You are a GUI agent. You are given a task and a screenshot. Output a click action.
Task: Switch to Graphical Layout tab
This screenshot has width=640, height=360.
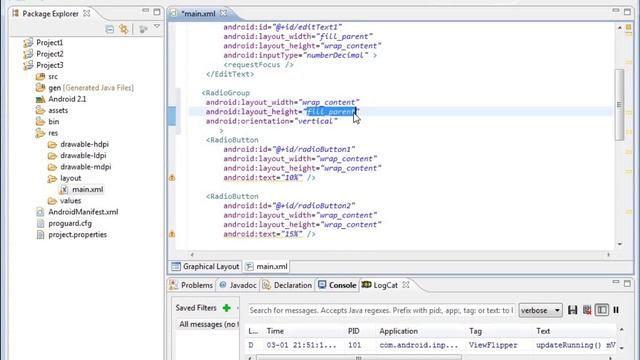[205, 267]
